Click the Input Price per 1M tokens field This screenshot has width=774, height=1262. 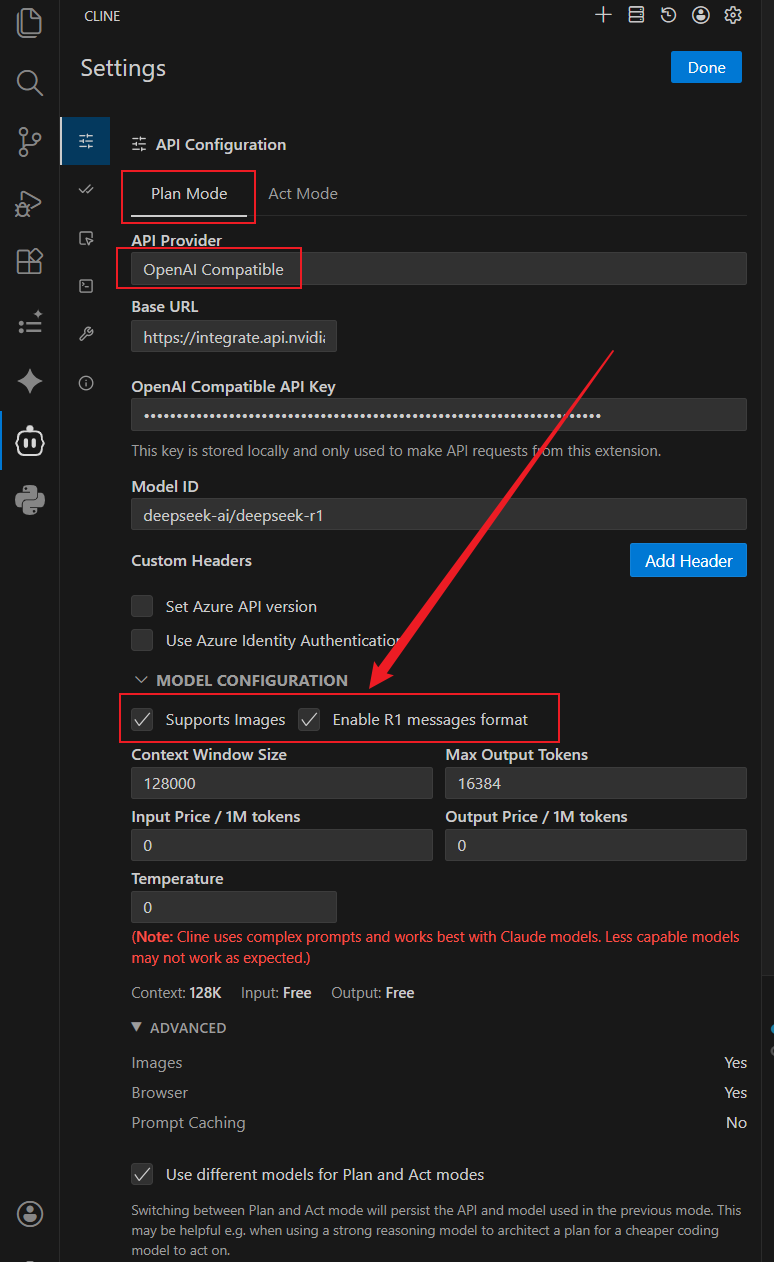(x=282, y=845)
